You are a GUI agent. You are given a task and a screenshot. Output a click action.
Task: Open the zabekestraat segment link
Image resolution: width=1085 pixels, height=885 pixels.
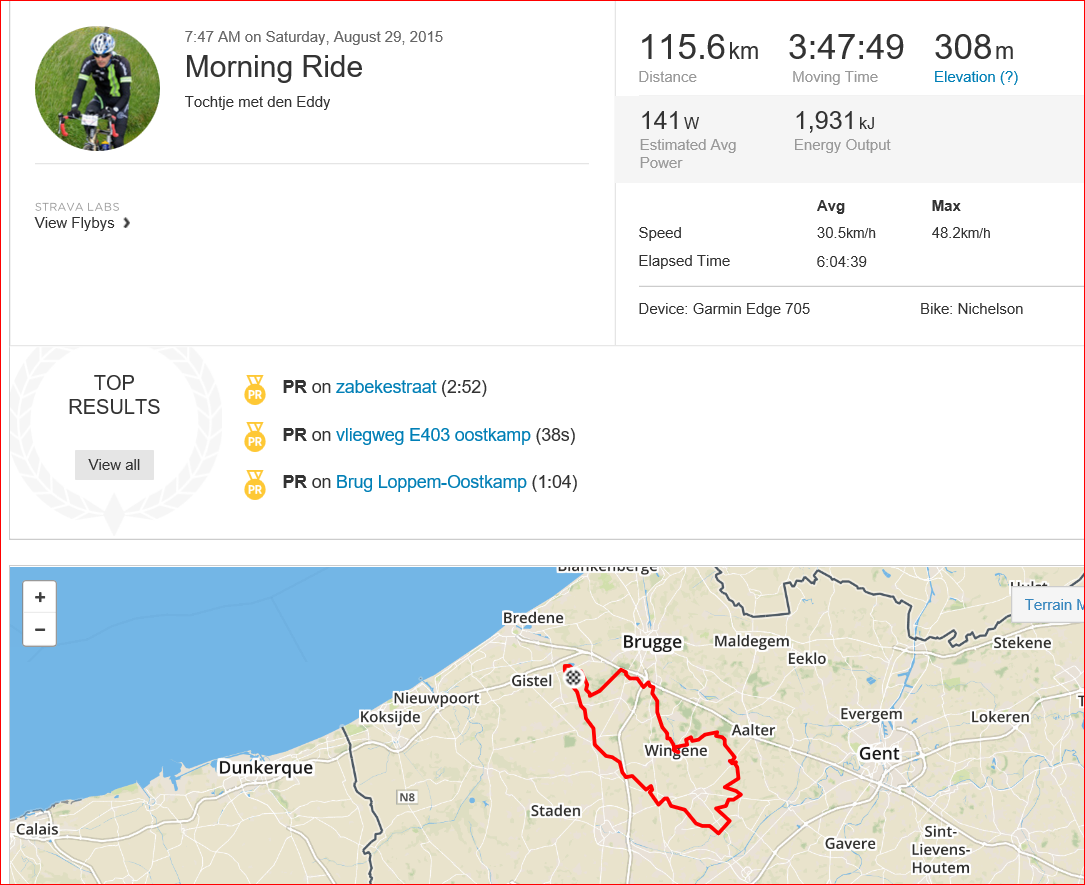tap(386, 387)
